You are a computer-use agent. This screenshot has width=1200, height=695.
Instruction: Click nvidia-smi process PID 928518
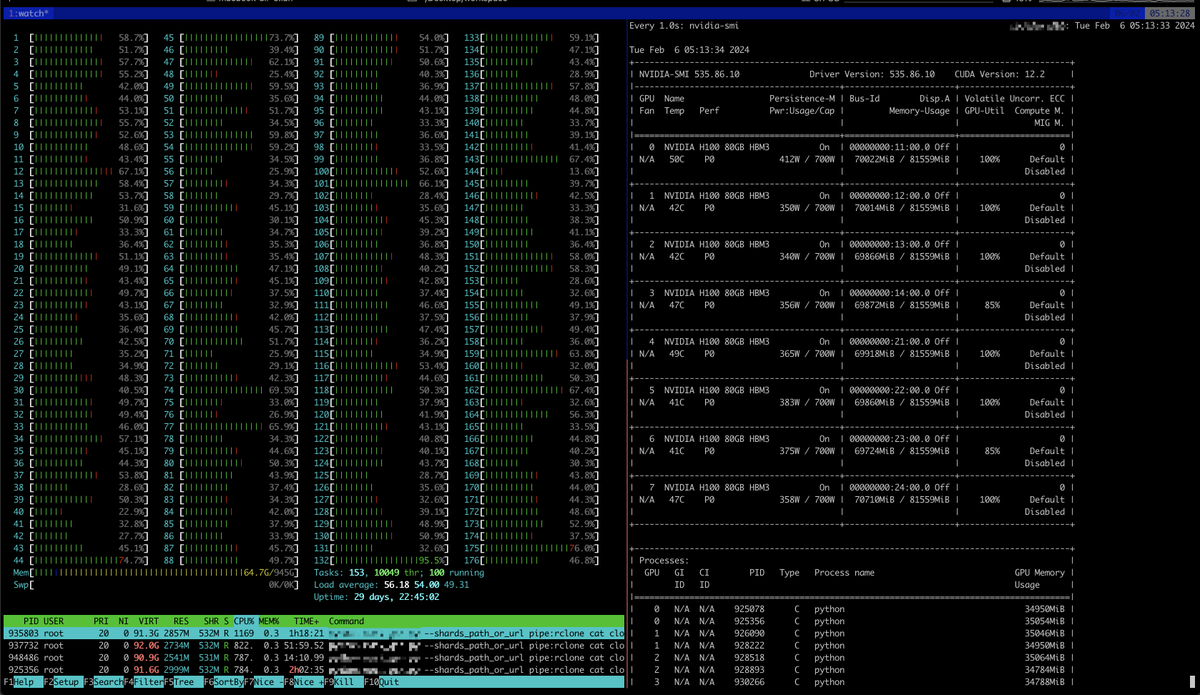(748, 657)
